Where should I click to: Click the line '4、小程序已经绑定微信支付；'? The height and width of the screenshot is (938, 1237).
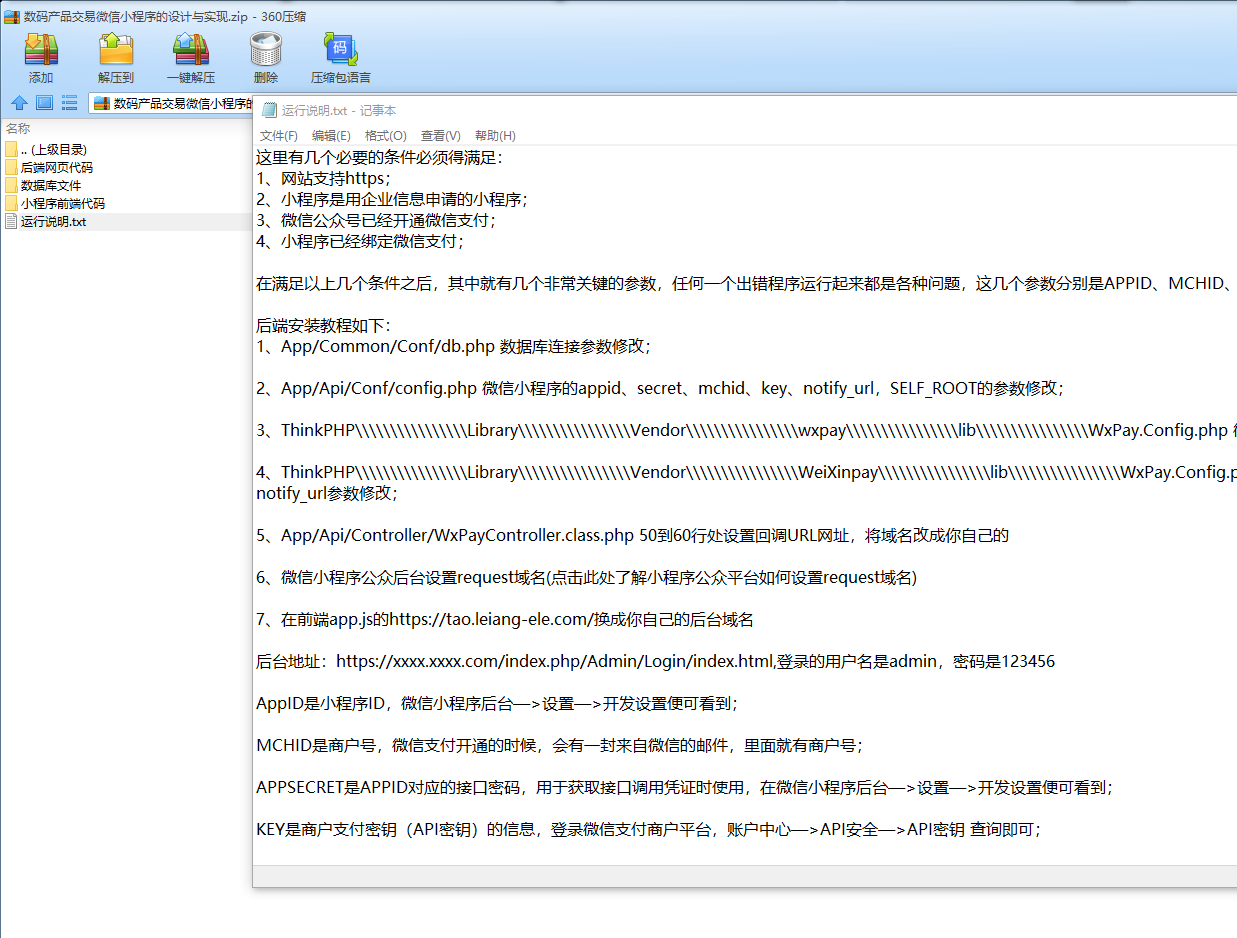pyautogui.click(x=361, y=241)
